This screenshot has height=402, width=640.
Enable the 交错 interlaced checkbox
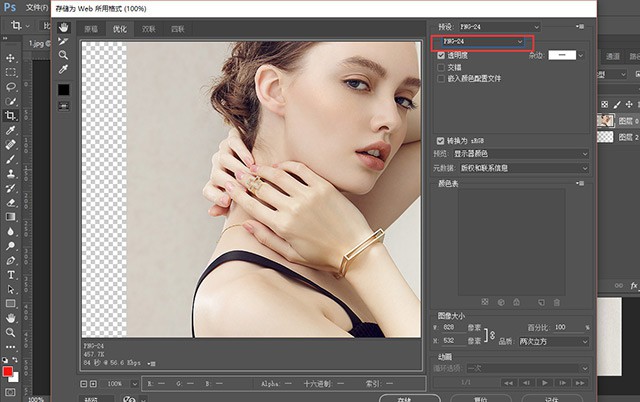pos(441,67)
